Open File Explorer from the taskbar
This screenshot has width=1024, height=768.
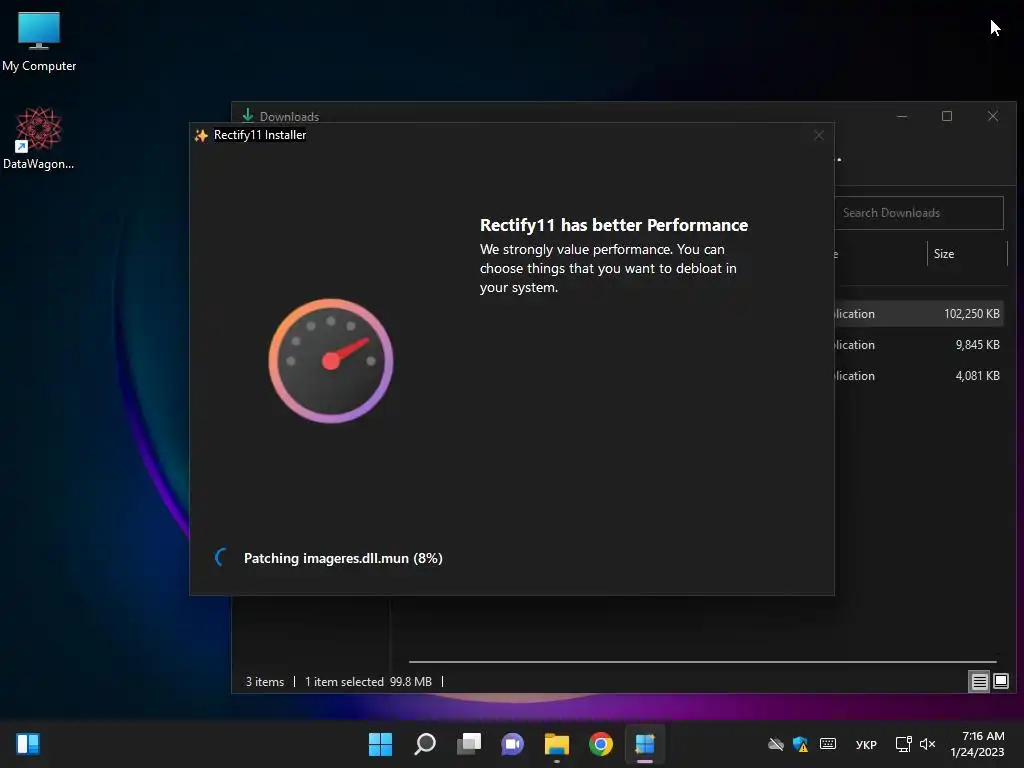[x=557, y=744]
